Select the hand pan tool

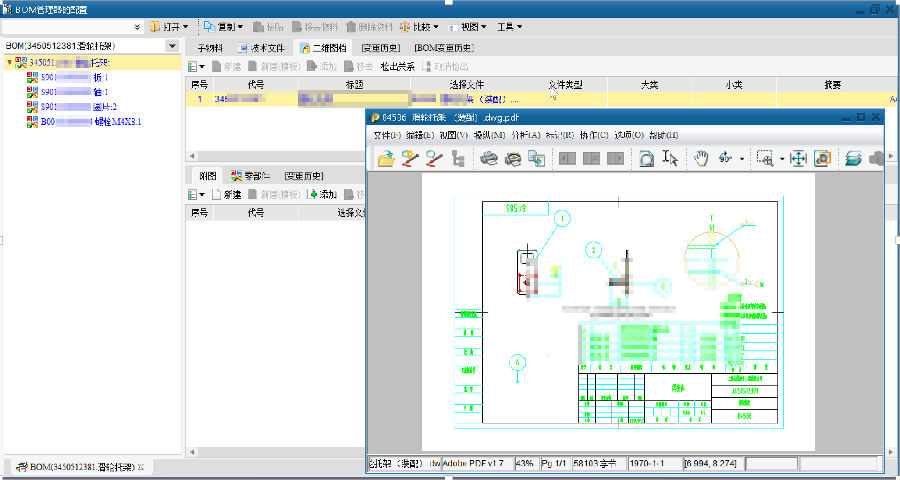701,158
